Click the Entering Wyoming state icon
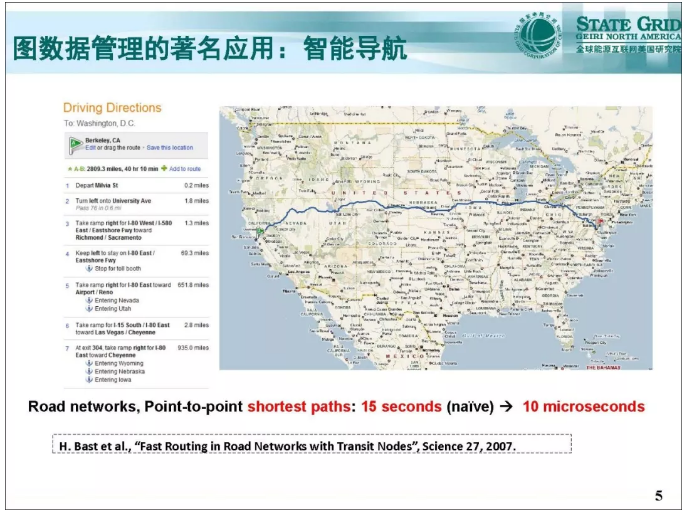This screenshot has height=513, width=684. pos(90,364)
